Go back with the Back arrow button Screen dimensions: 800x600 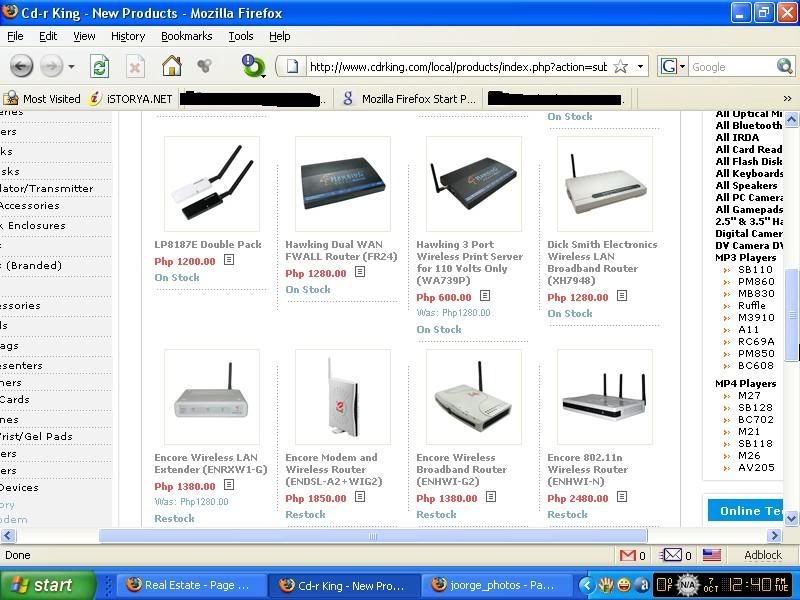tap(21, 66)
